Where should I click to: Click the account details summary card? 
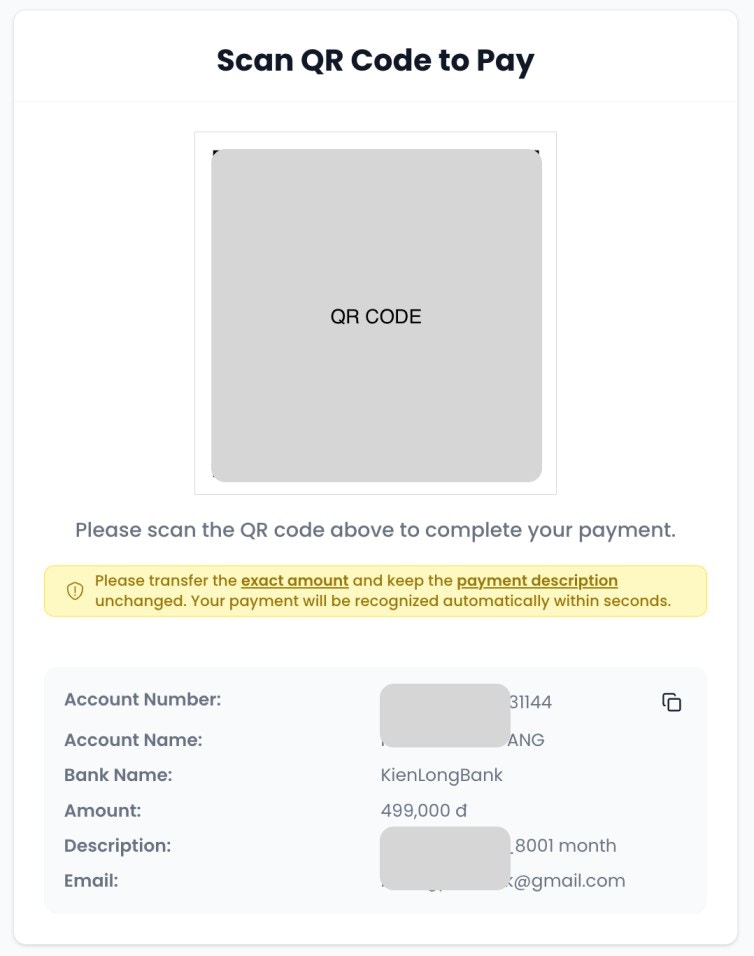pyautogui.click(x=375, y=789)
